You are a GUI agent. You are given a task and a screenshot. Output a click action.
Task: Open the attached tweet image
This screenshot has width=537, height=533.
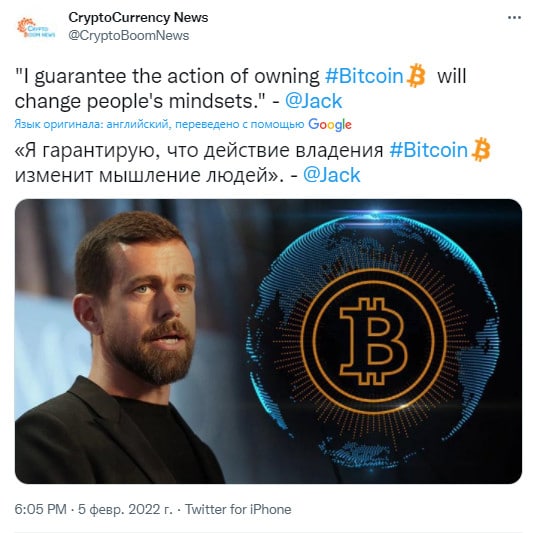[x=268, y=341]
